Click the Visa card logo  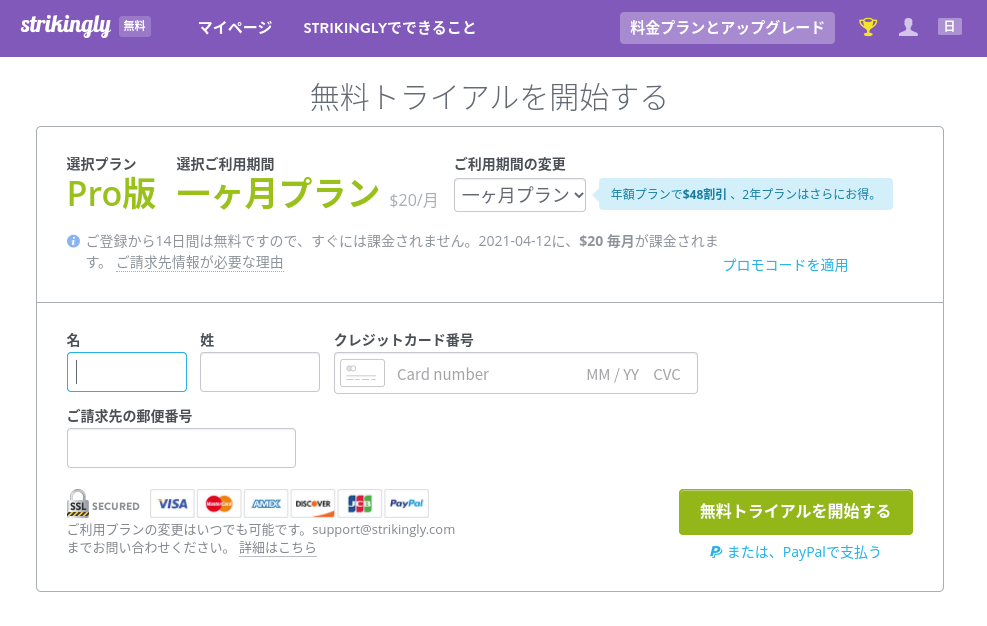tap(172, 504)
